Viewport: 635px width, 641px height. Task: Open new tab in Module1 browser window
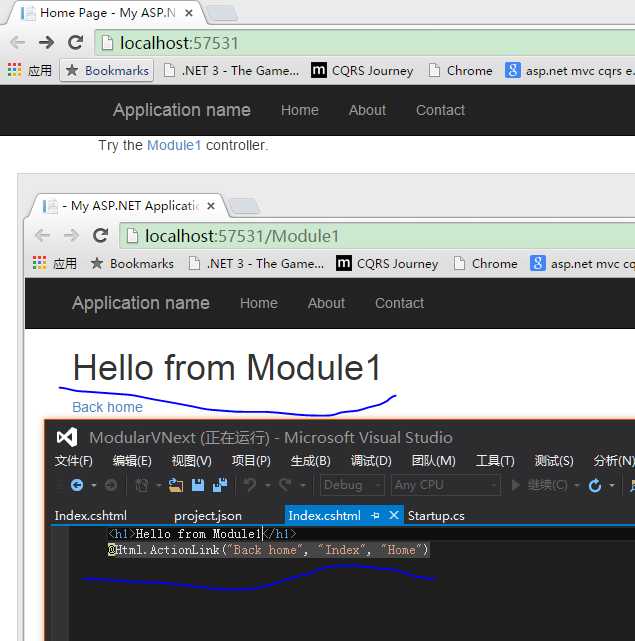244,206
